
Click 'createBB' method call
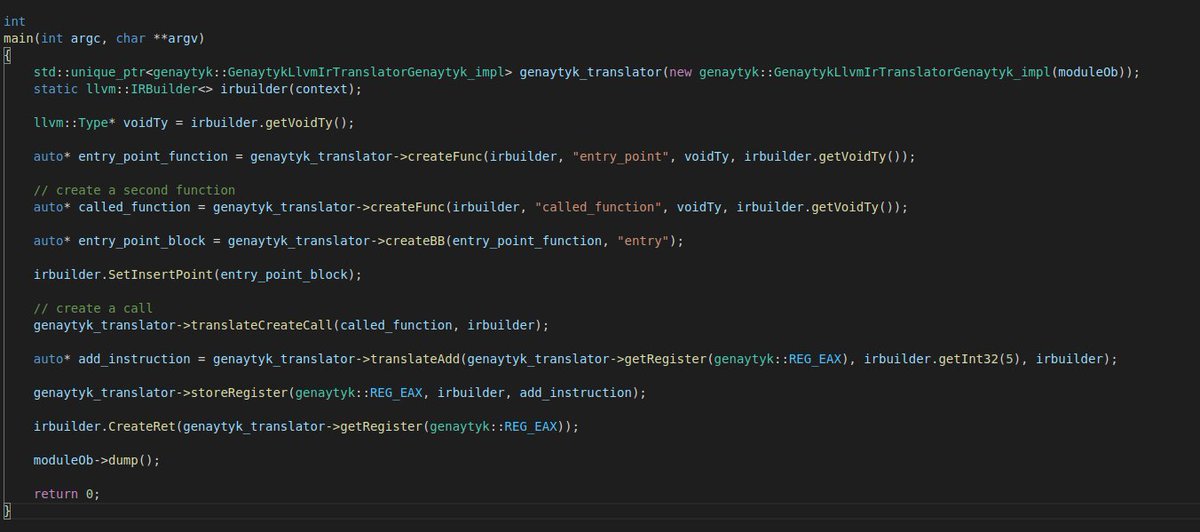[x=414, y=241]
